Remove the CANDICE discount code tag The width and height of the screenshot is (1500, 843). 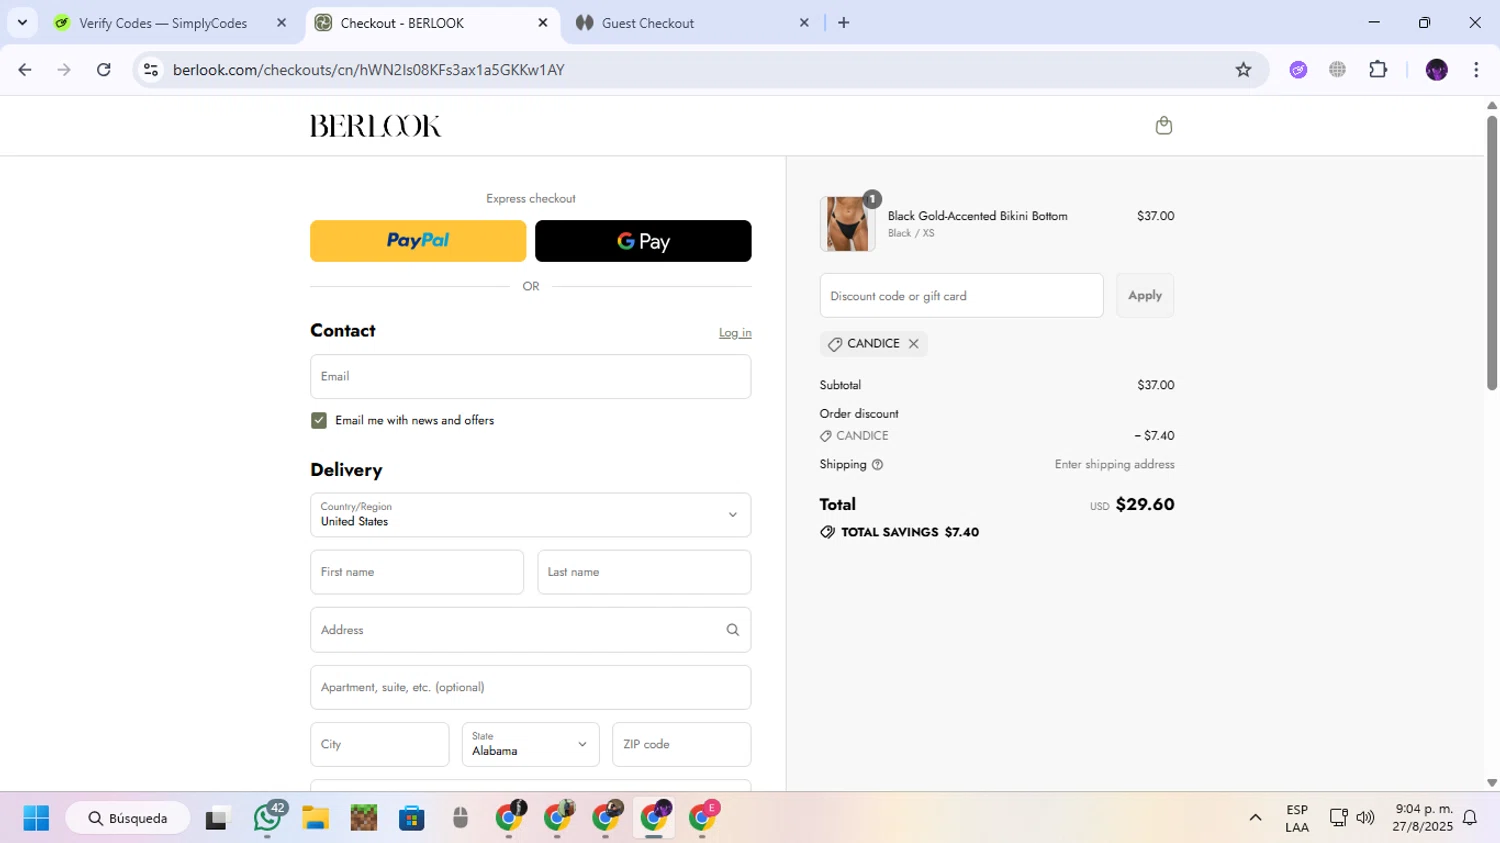[913, 344]
